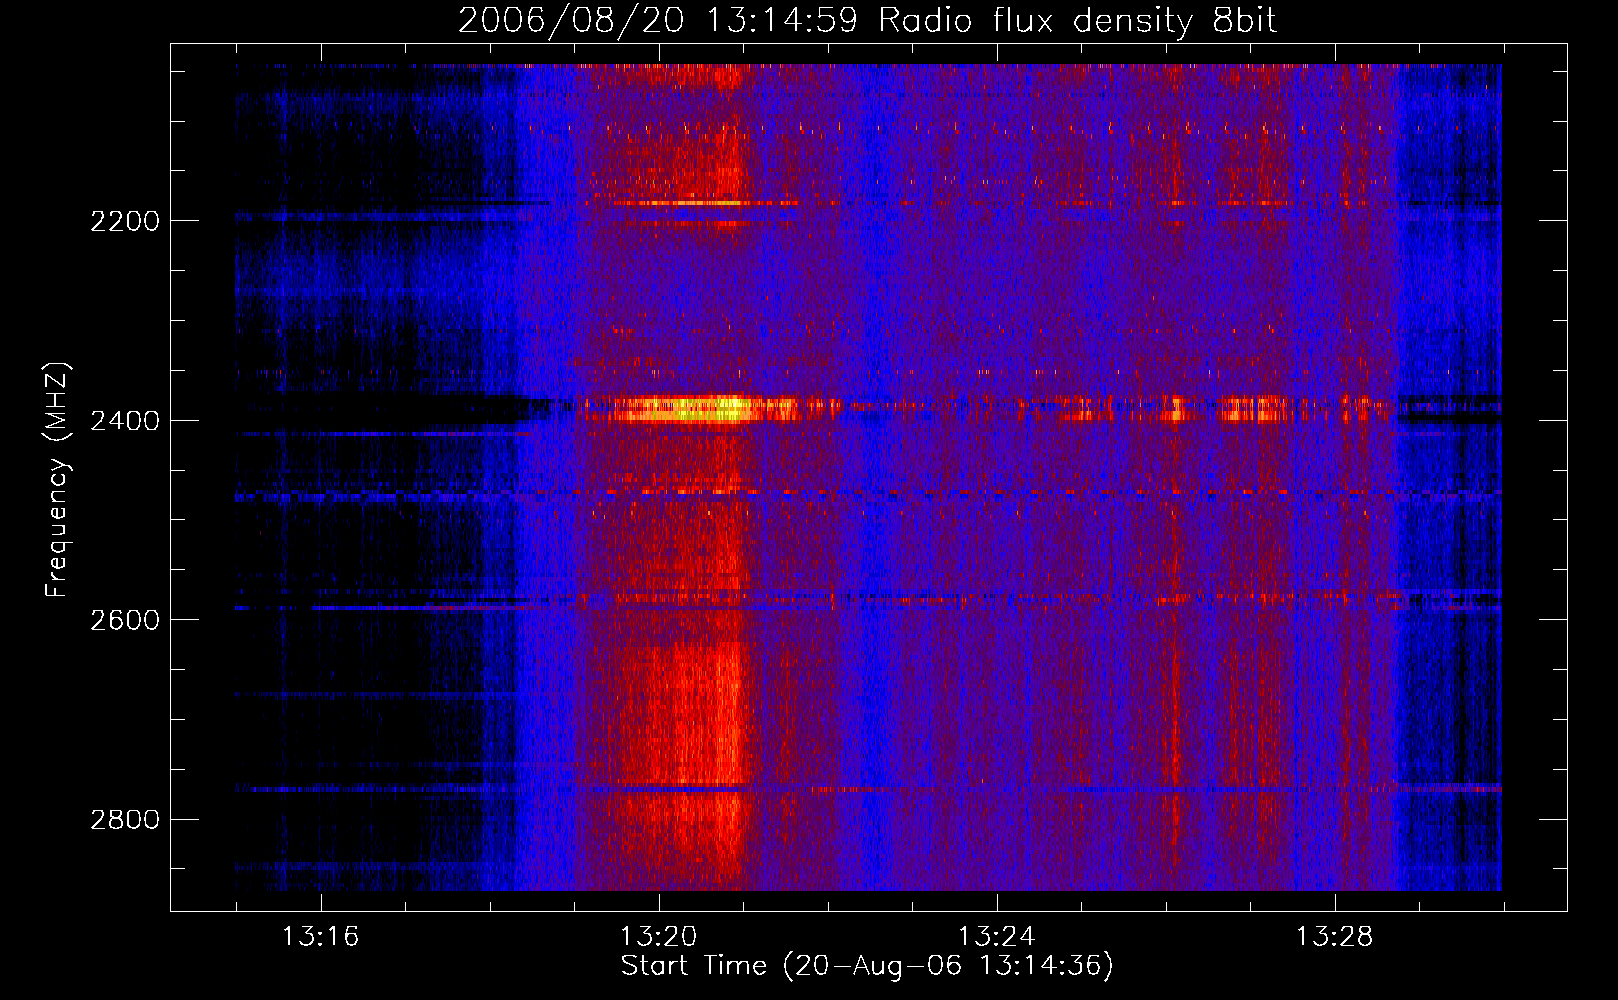
Task: Click the 2800 frequency tick label
Action: pos(125,820)
